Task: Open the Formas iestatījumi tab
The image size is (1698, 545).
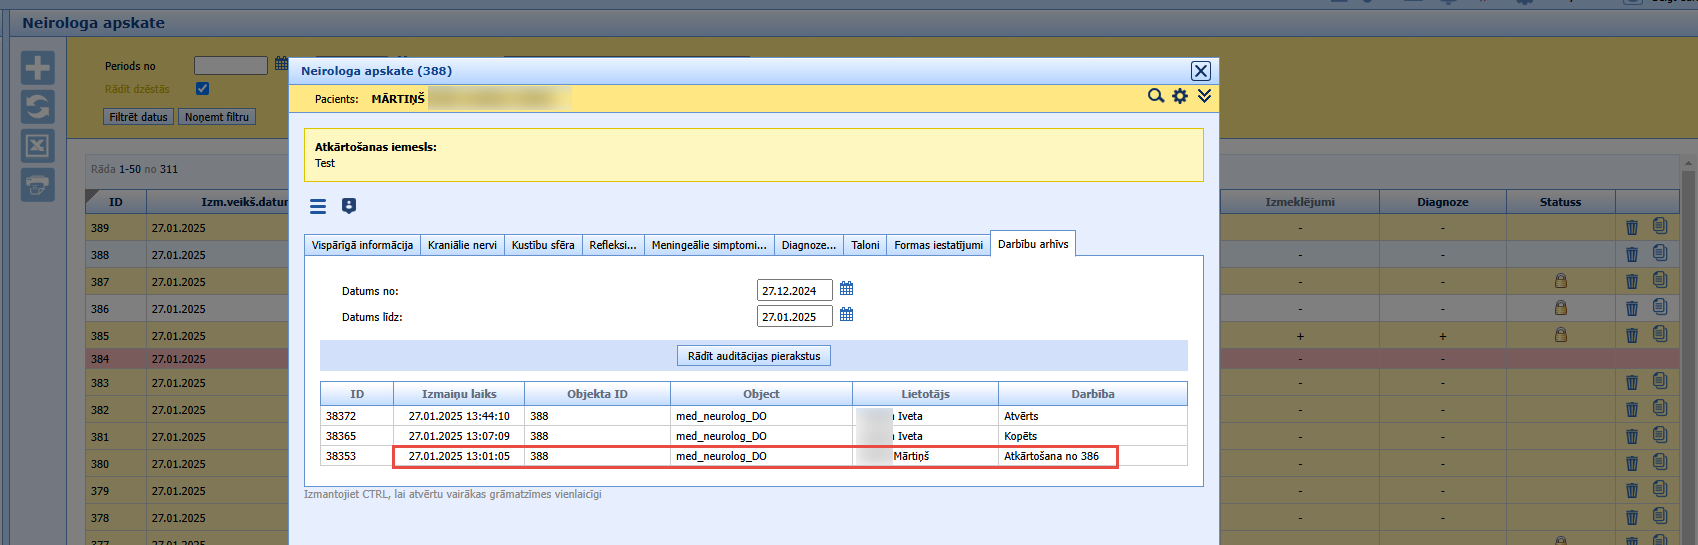Action: 938,245
